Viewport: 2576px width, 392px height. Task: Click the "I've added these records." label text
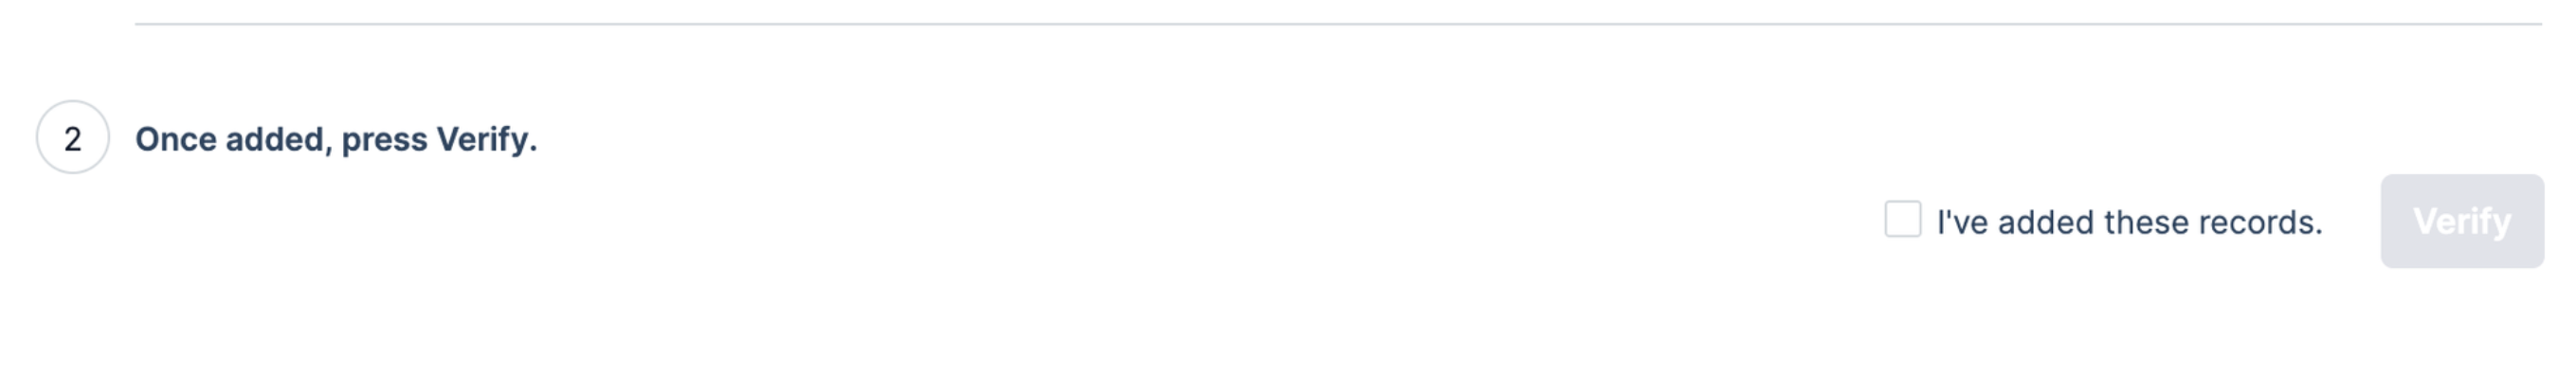(2129, 222)
